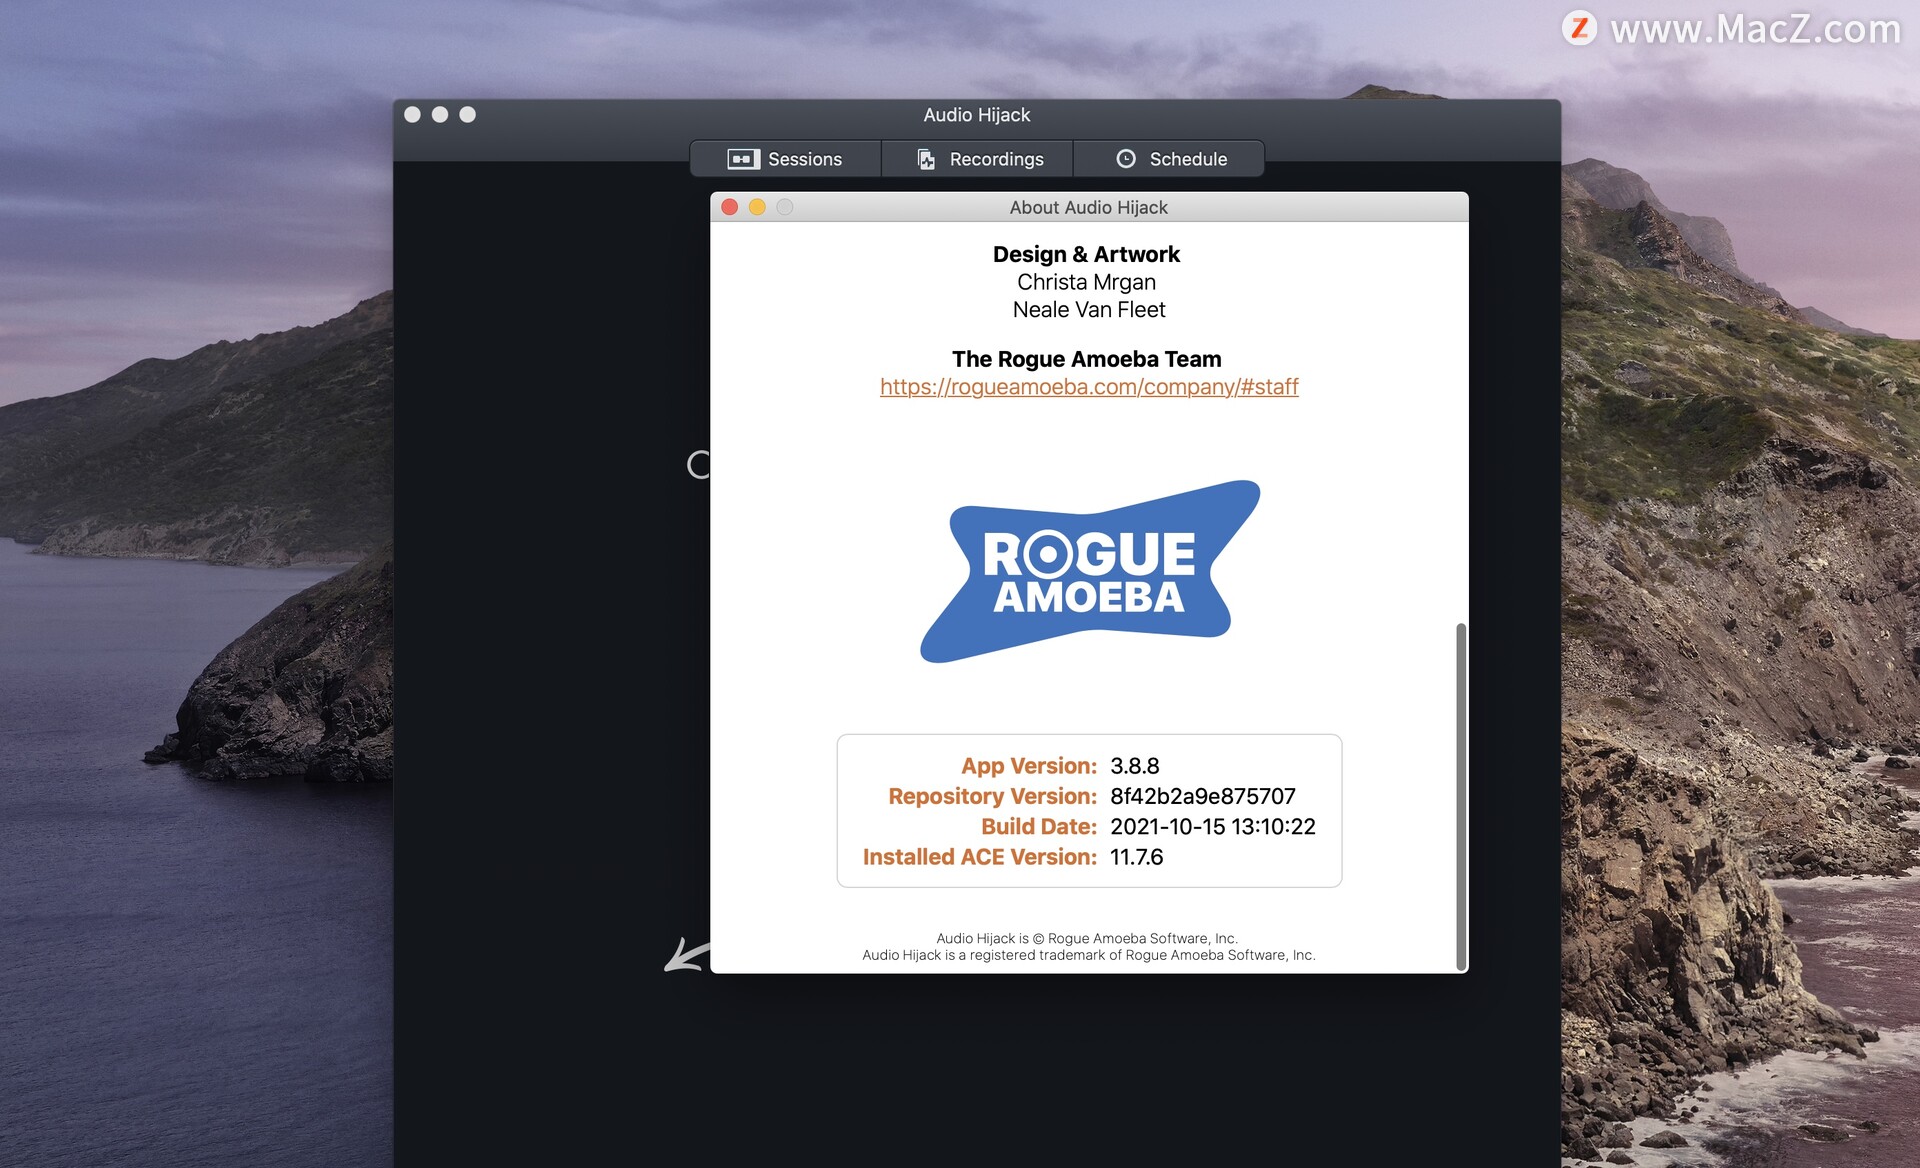Click the Recordings tab icon
Viewport: 1920px width, 1168px height.
pyautogui.click(x=920, y=158)
